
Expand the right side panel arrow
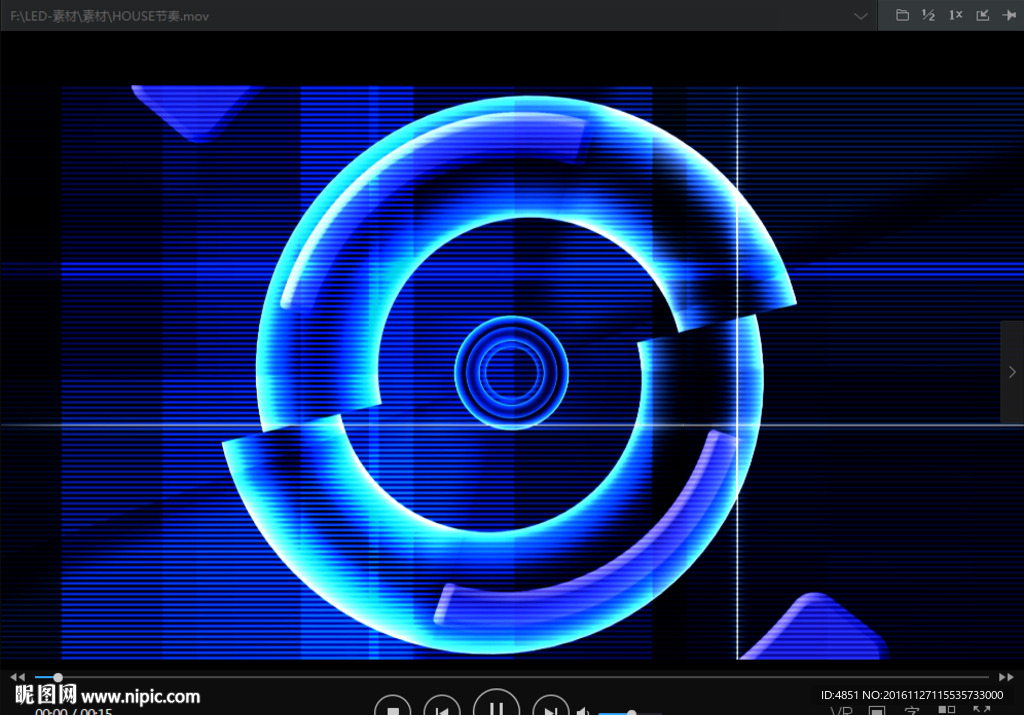[x=1012, y=372]
